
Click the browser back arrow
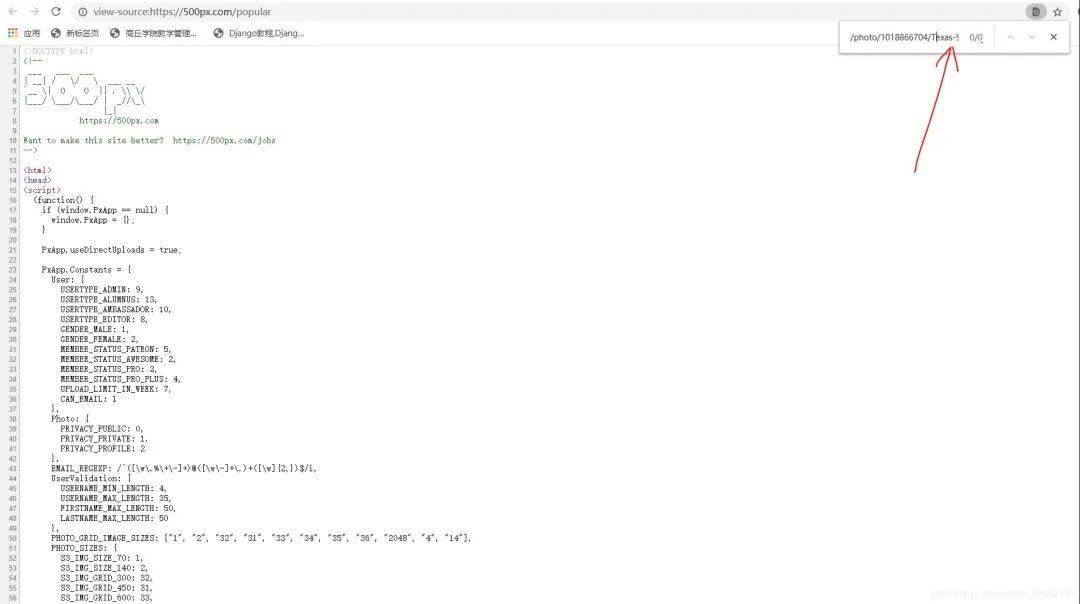tap(12, 12)
